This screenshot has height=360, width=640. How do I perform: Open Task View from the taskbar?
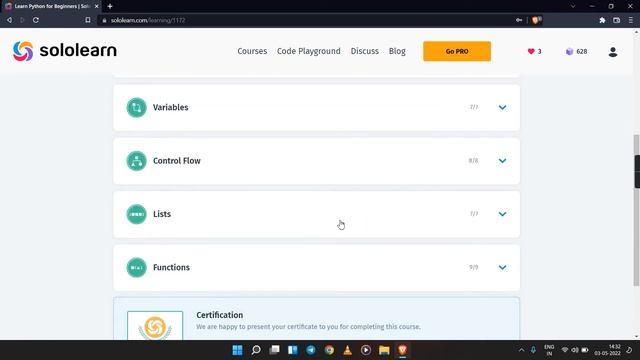(x=274, y=350)
